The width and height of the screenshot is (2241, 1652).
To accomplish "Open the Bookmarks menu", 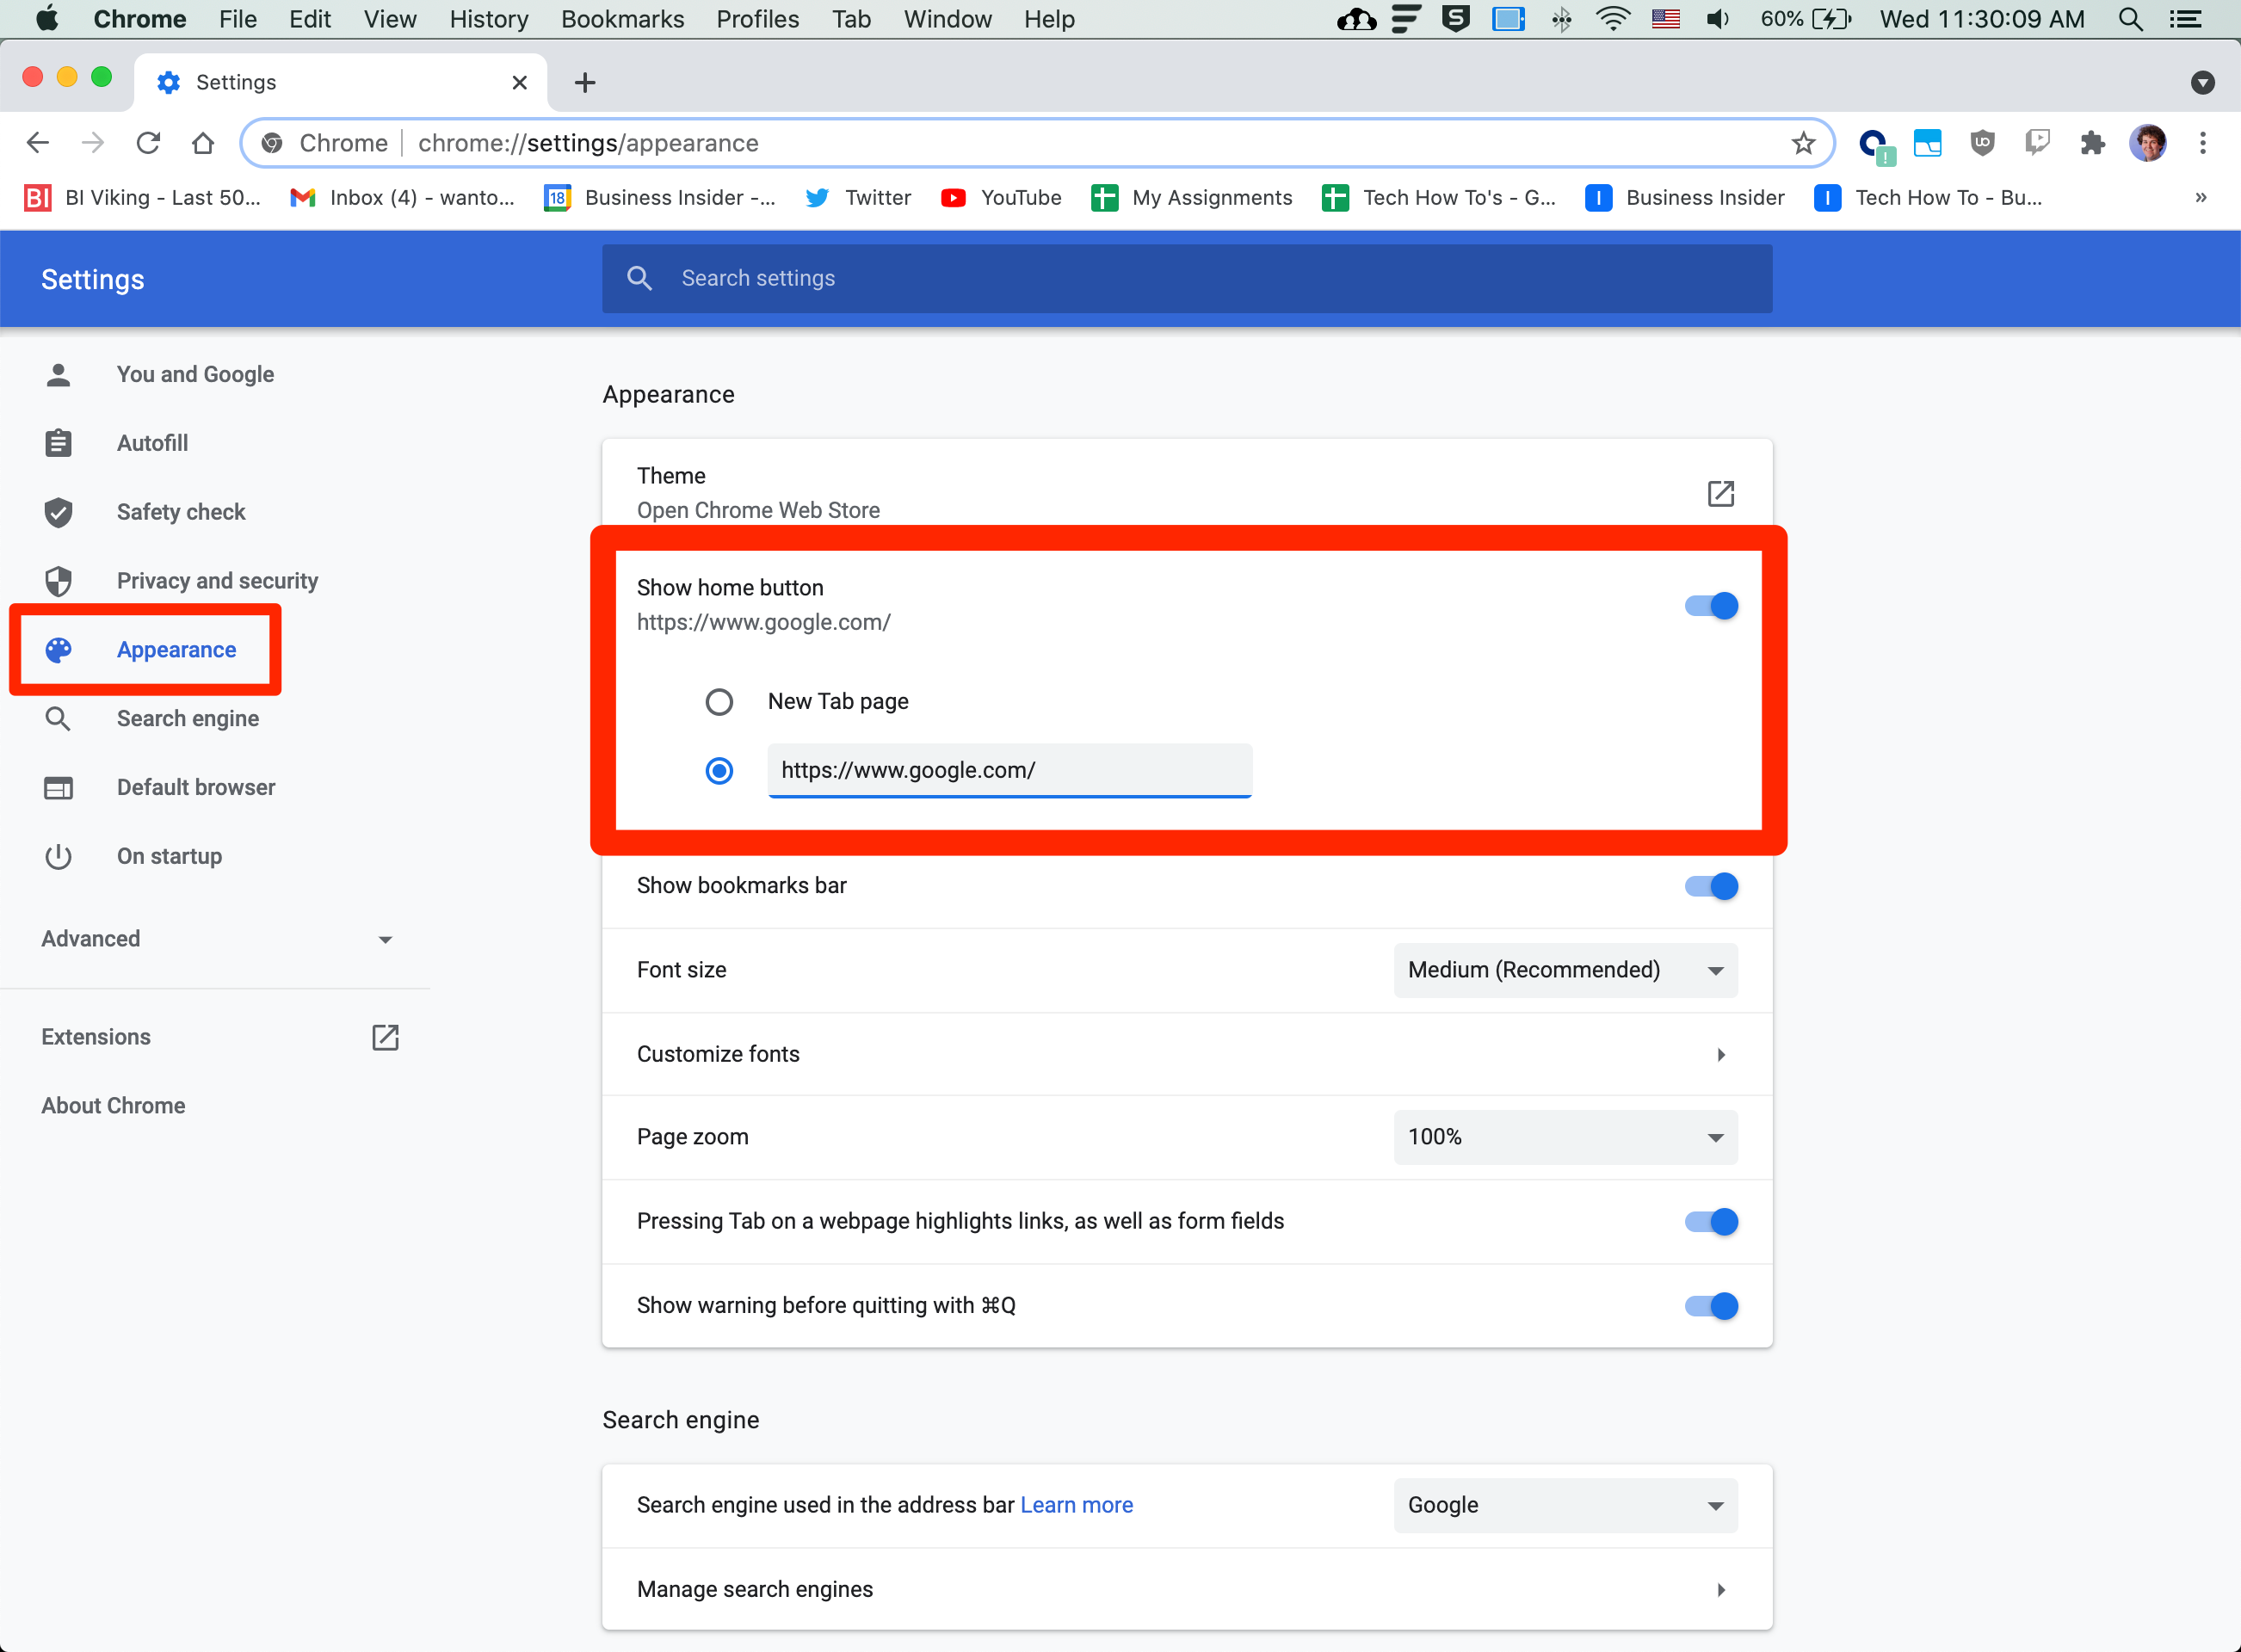I will (622, 19).
